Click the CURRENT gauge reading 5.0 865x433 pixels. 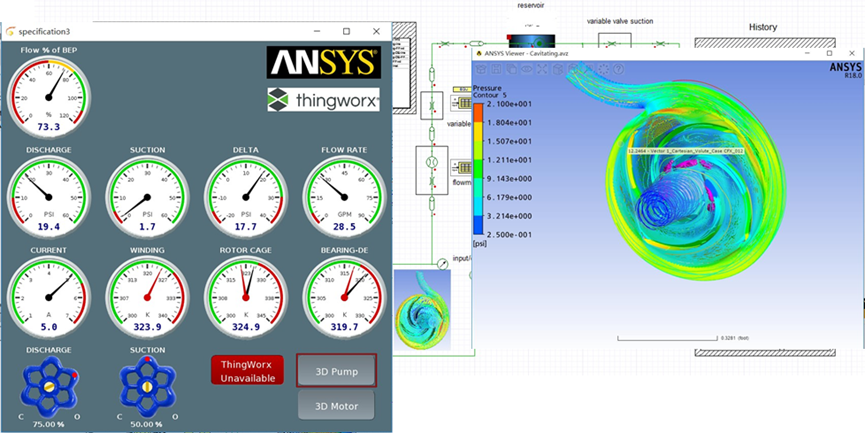(x=49, y=297)
